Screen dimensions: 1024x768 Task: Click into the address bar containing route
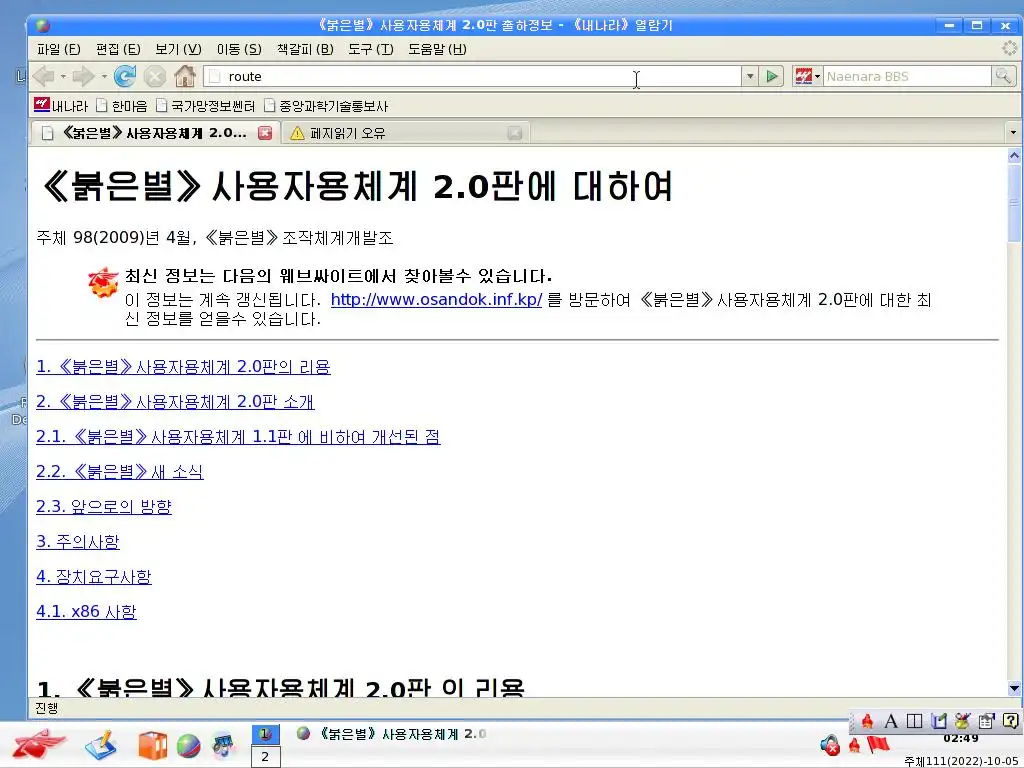pyautogui.click(x=472, y=76)
